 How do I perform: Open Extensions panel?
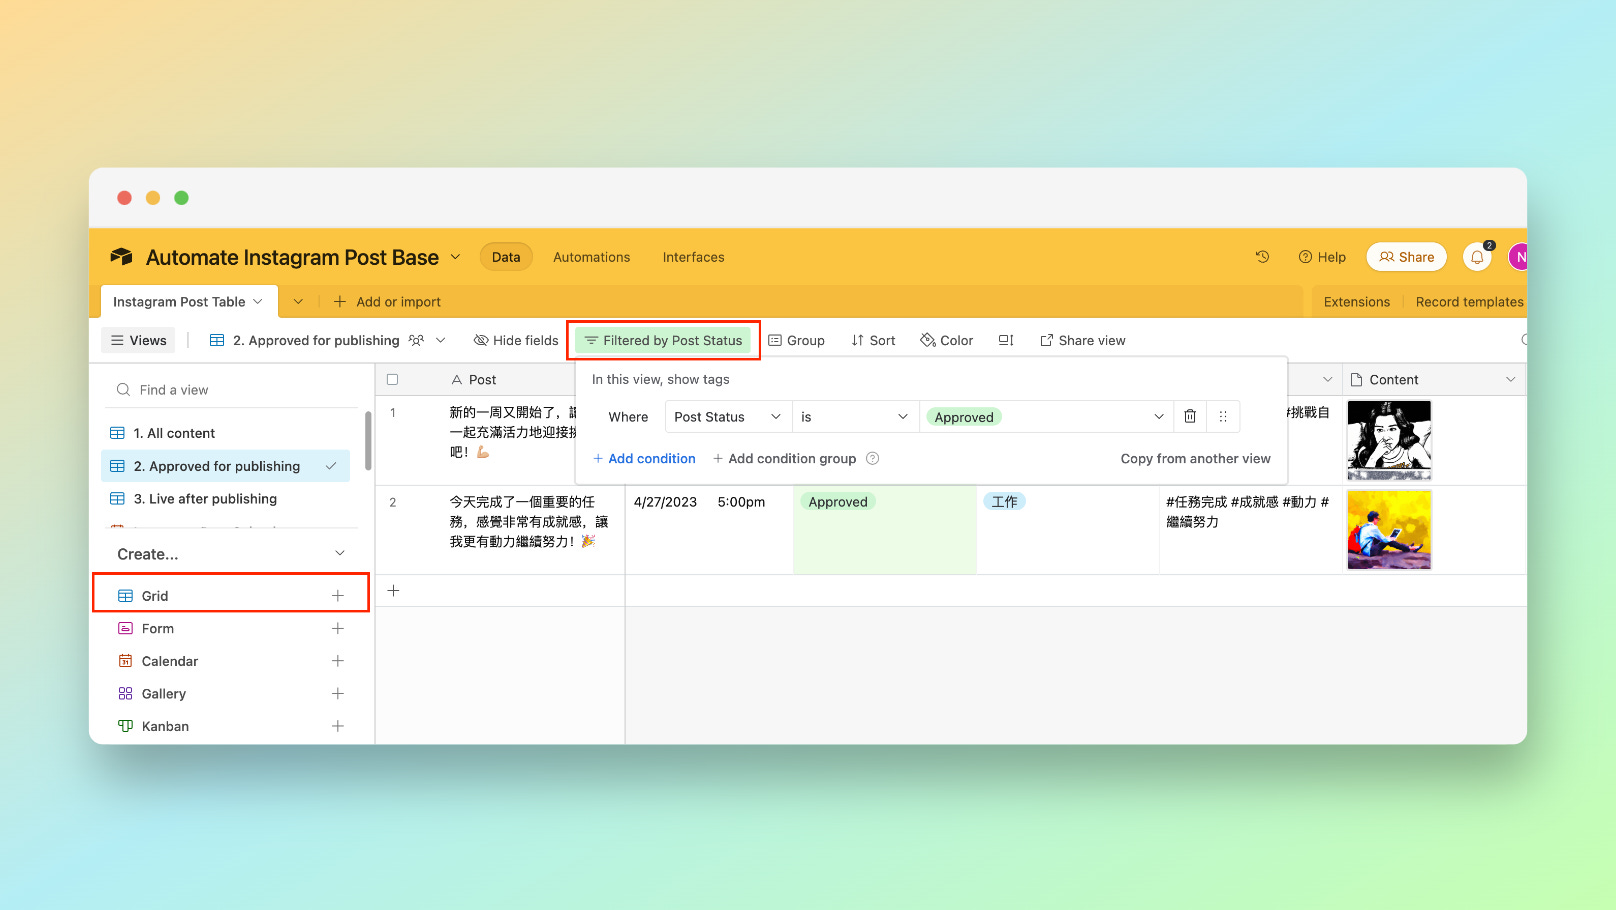pos(1357,302)
